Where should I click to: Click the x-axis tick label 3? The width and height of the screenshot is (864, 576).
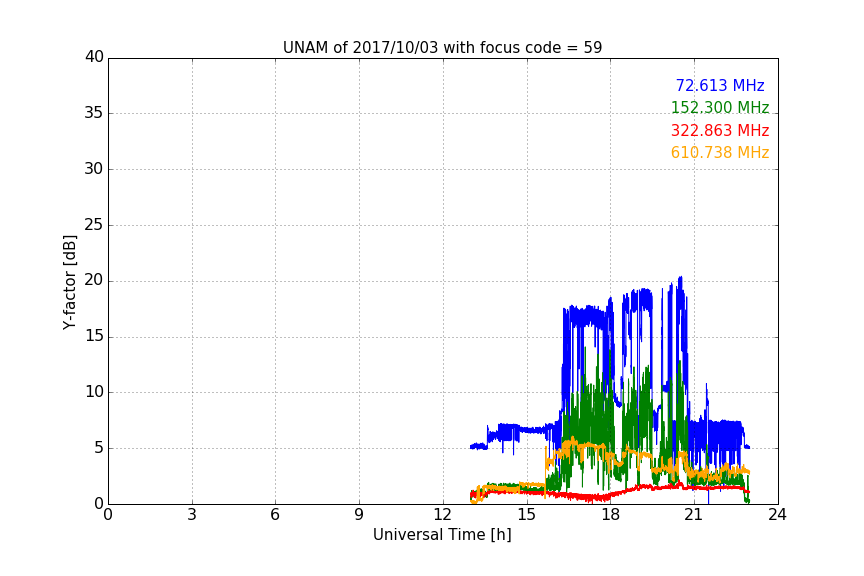coord(192,515)
